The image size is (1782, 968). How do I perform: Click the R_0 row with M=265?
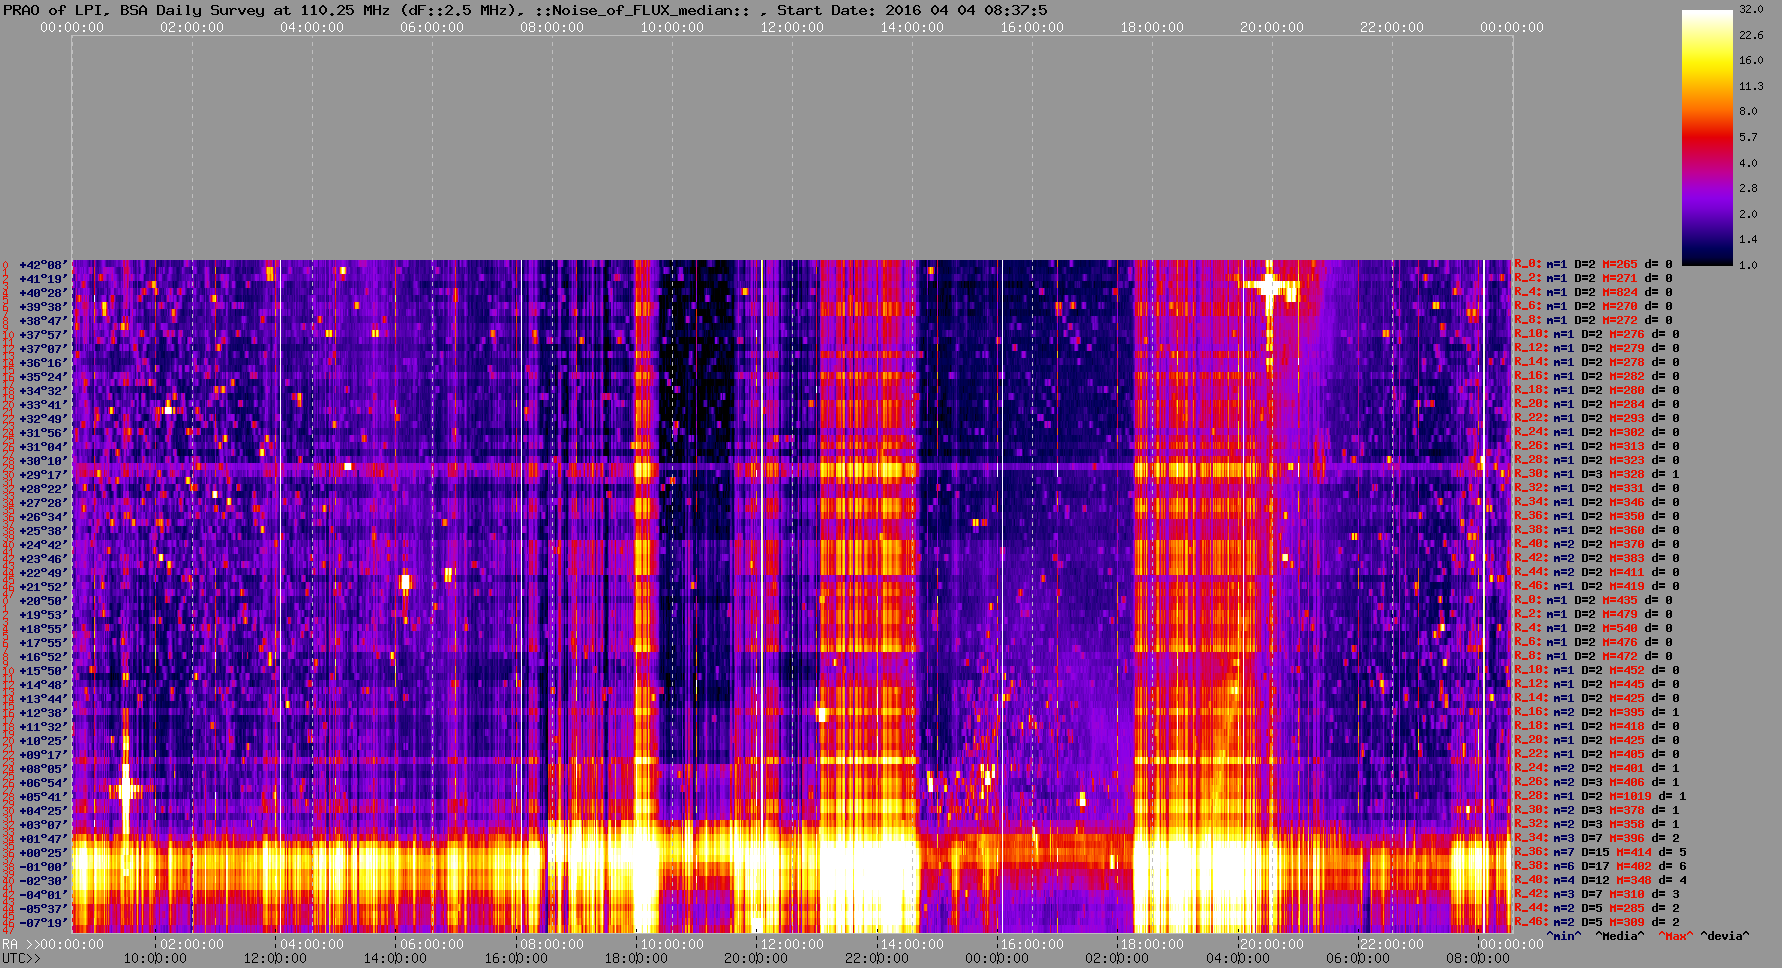point(1593,265)
